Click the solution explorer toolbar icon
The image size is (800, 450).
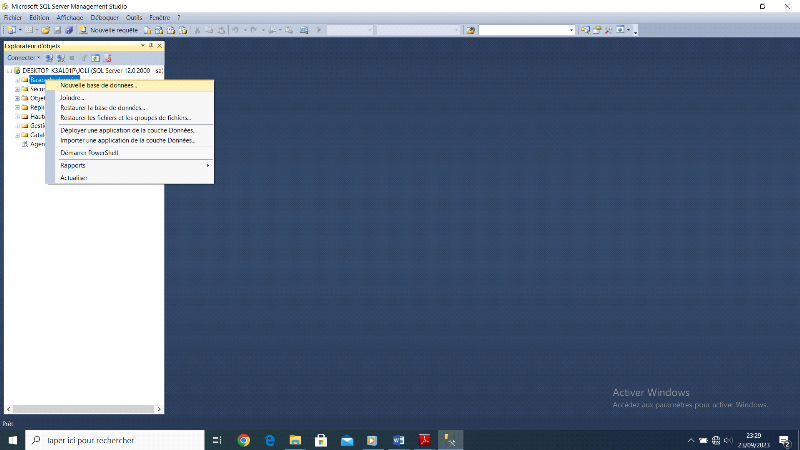pos(585,30)
